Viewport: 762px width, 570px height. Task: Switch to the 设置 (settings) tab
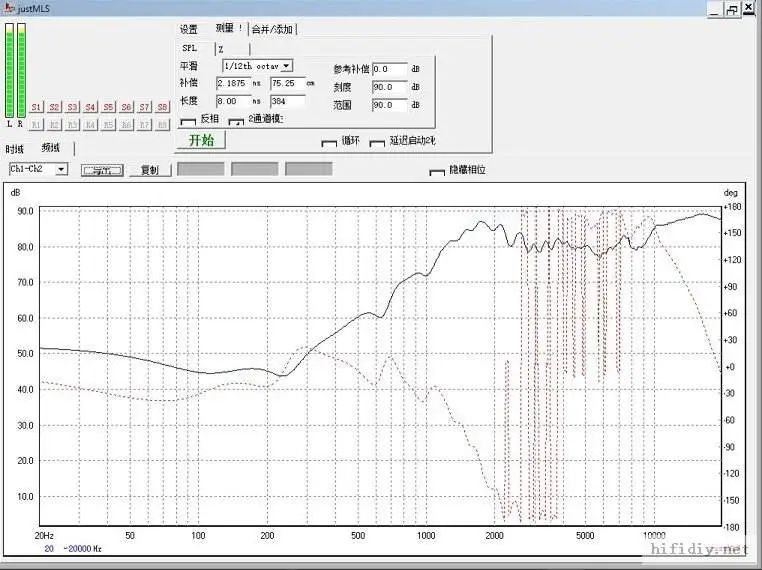[x=189, y=29]
